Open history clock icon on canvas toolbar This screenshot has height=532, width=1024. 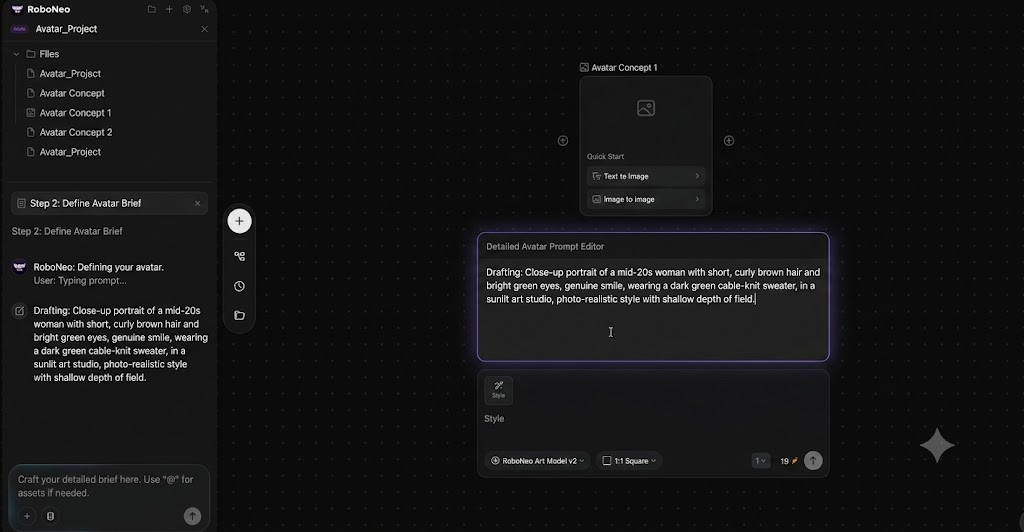click(x=240, y=287)
